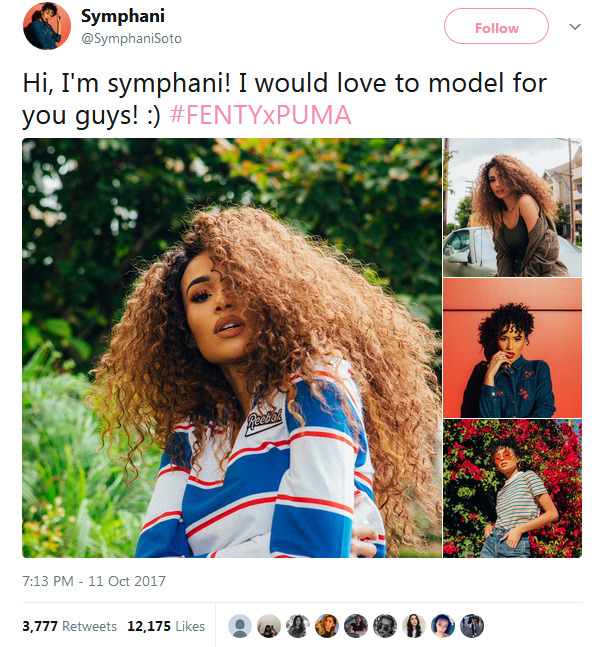
Task: Click the fifth liker avatar
Action: [x=356, y=626]
